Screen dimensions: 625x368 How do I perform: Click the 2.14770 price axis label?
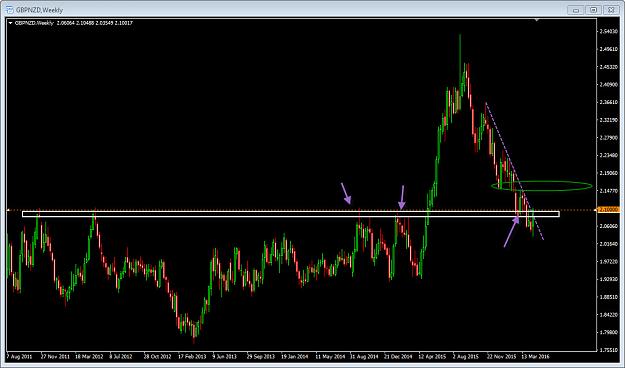click(x=608, y=191)
